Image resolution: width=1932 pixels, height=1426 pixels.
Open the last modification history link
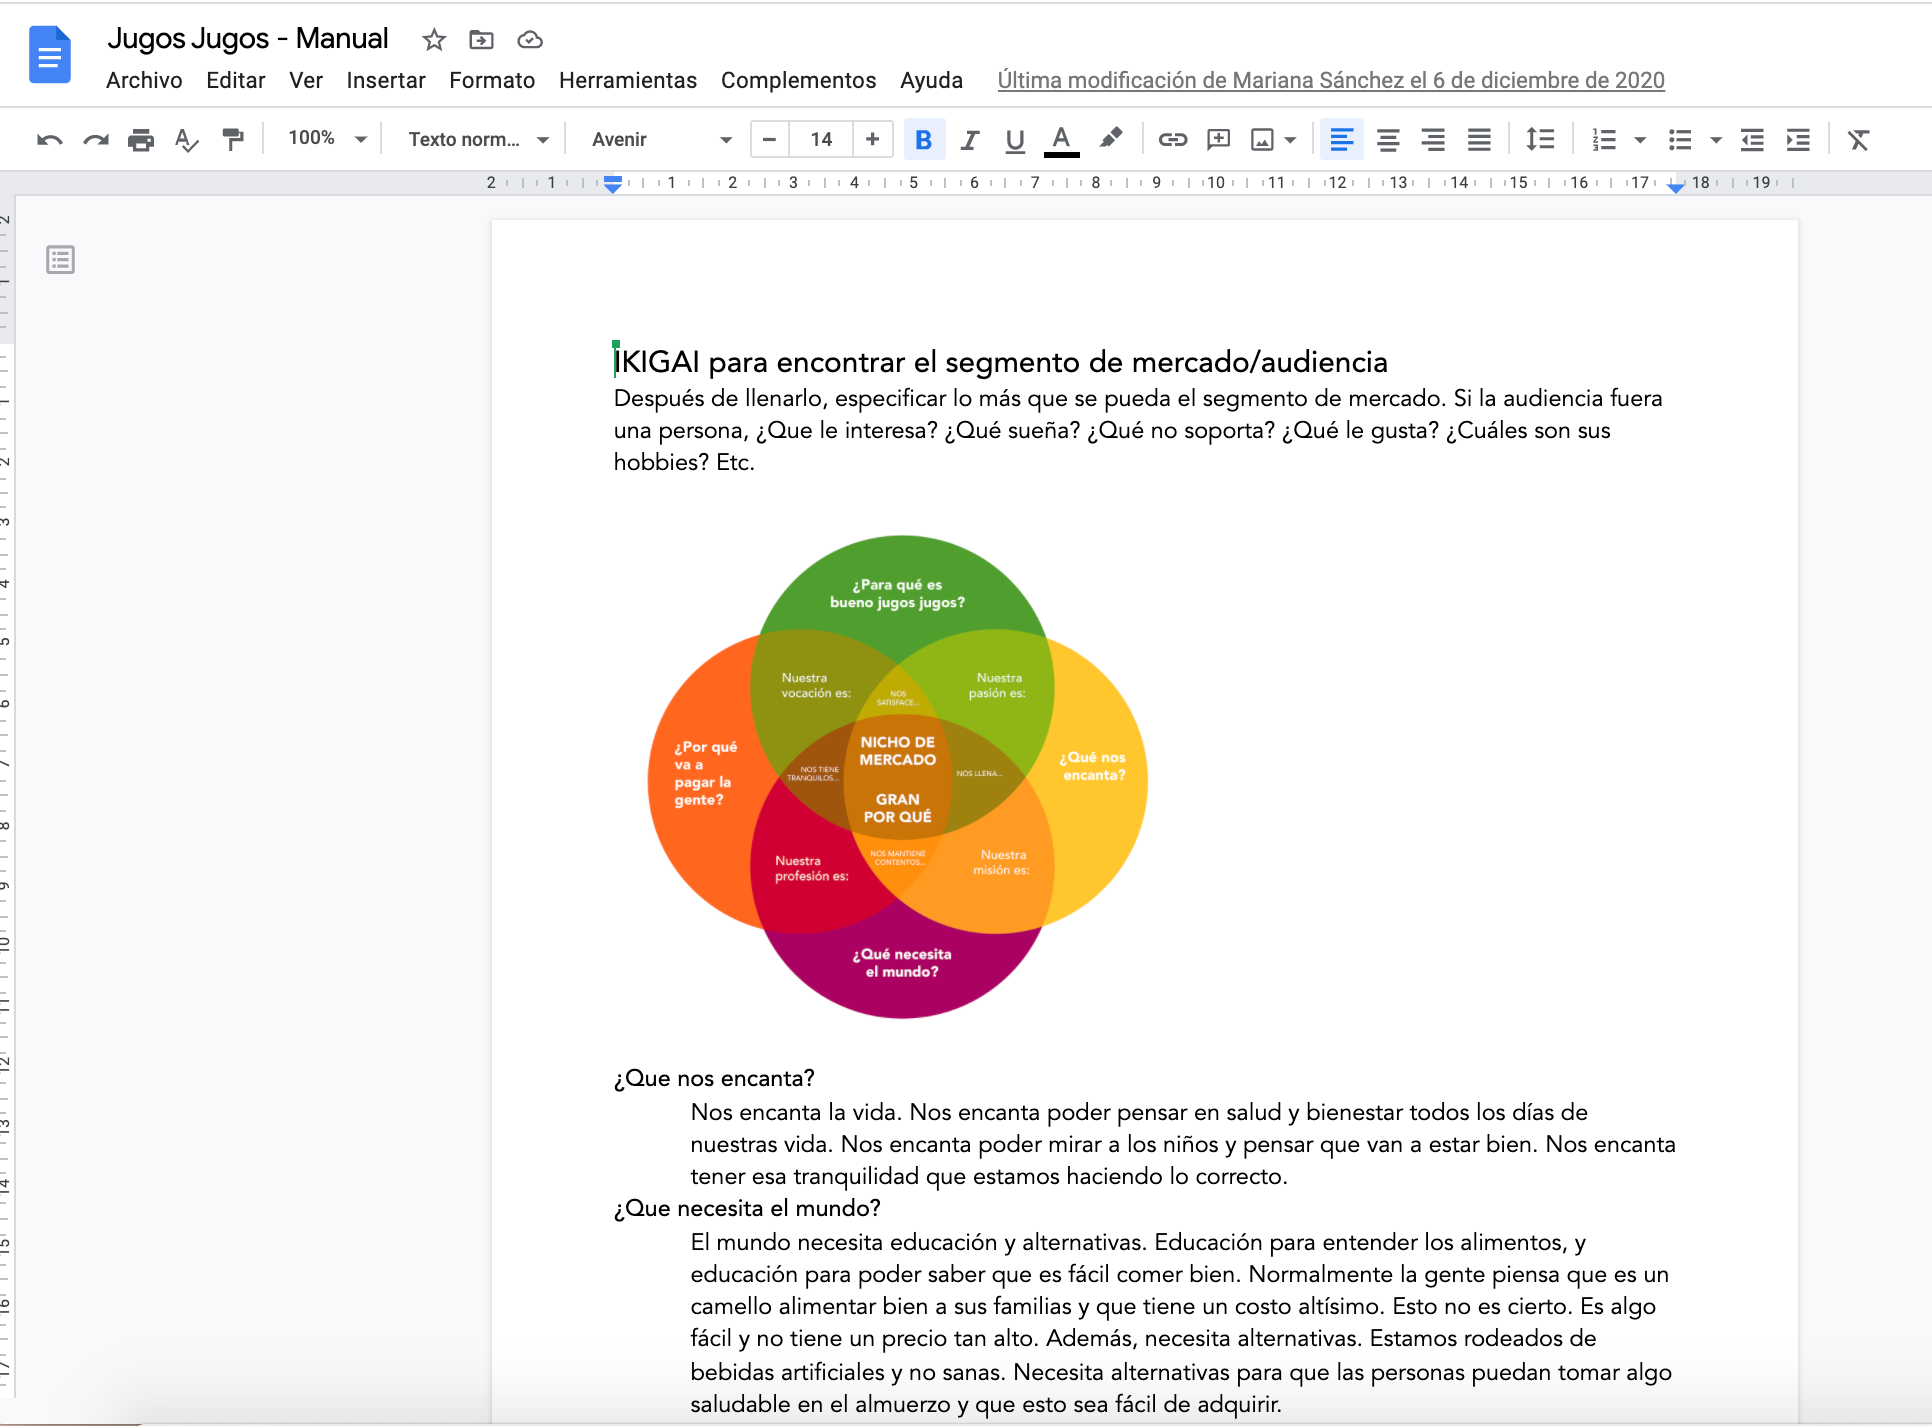coord(1331,80)
